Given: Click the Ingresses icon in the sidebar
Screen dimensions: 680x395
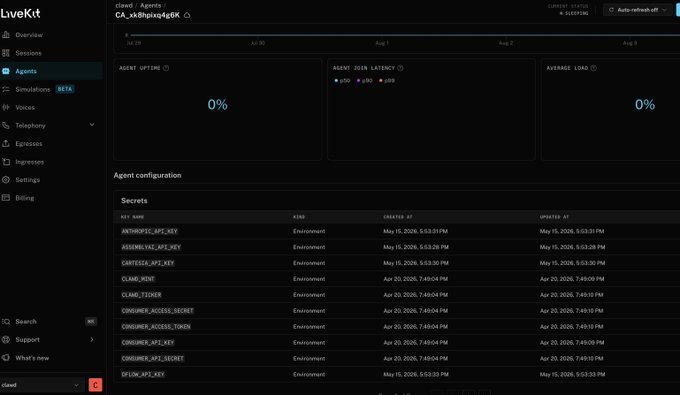Looking at the screenshot, I should click(6, 162).
